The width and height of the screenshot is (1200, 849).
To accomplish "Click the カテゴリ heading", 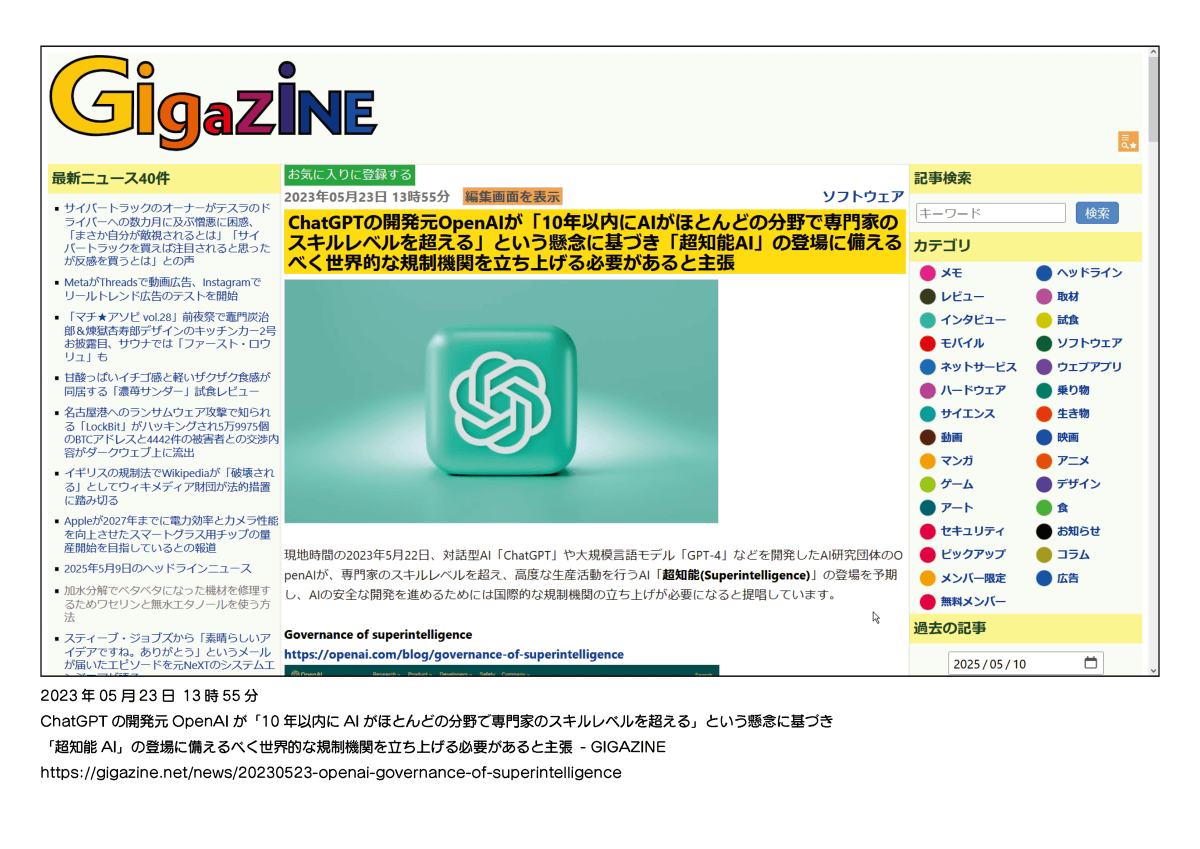I will point(942,245).
